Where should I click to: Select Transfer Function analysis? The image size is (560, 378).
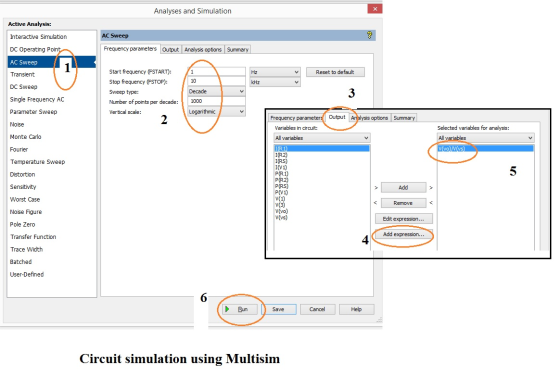click(33, 237)
